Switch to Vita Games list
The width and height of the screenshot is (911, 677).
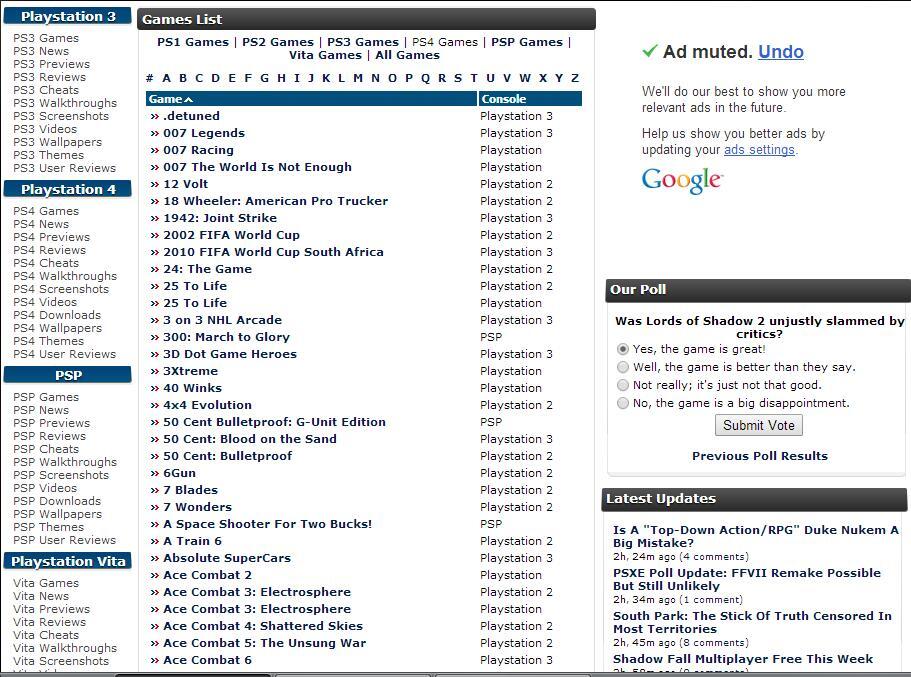tap(325, 55)
